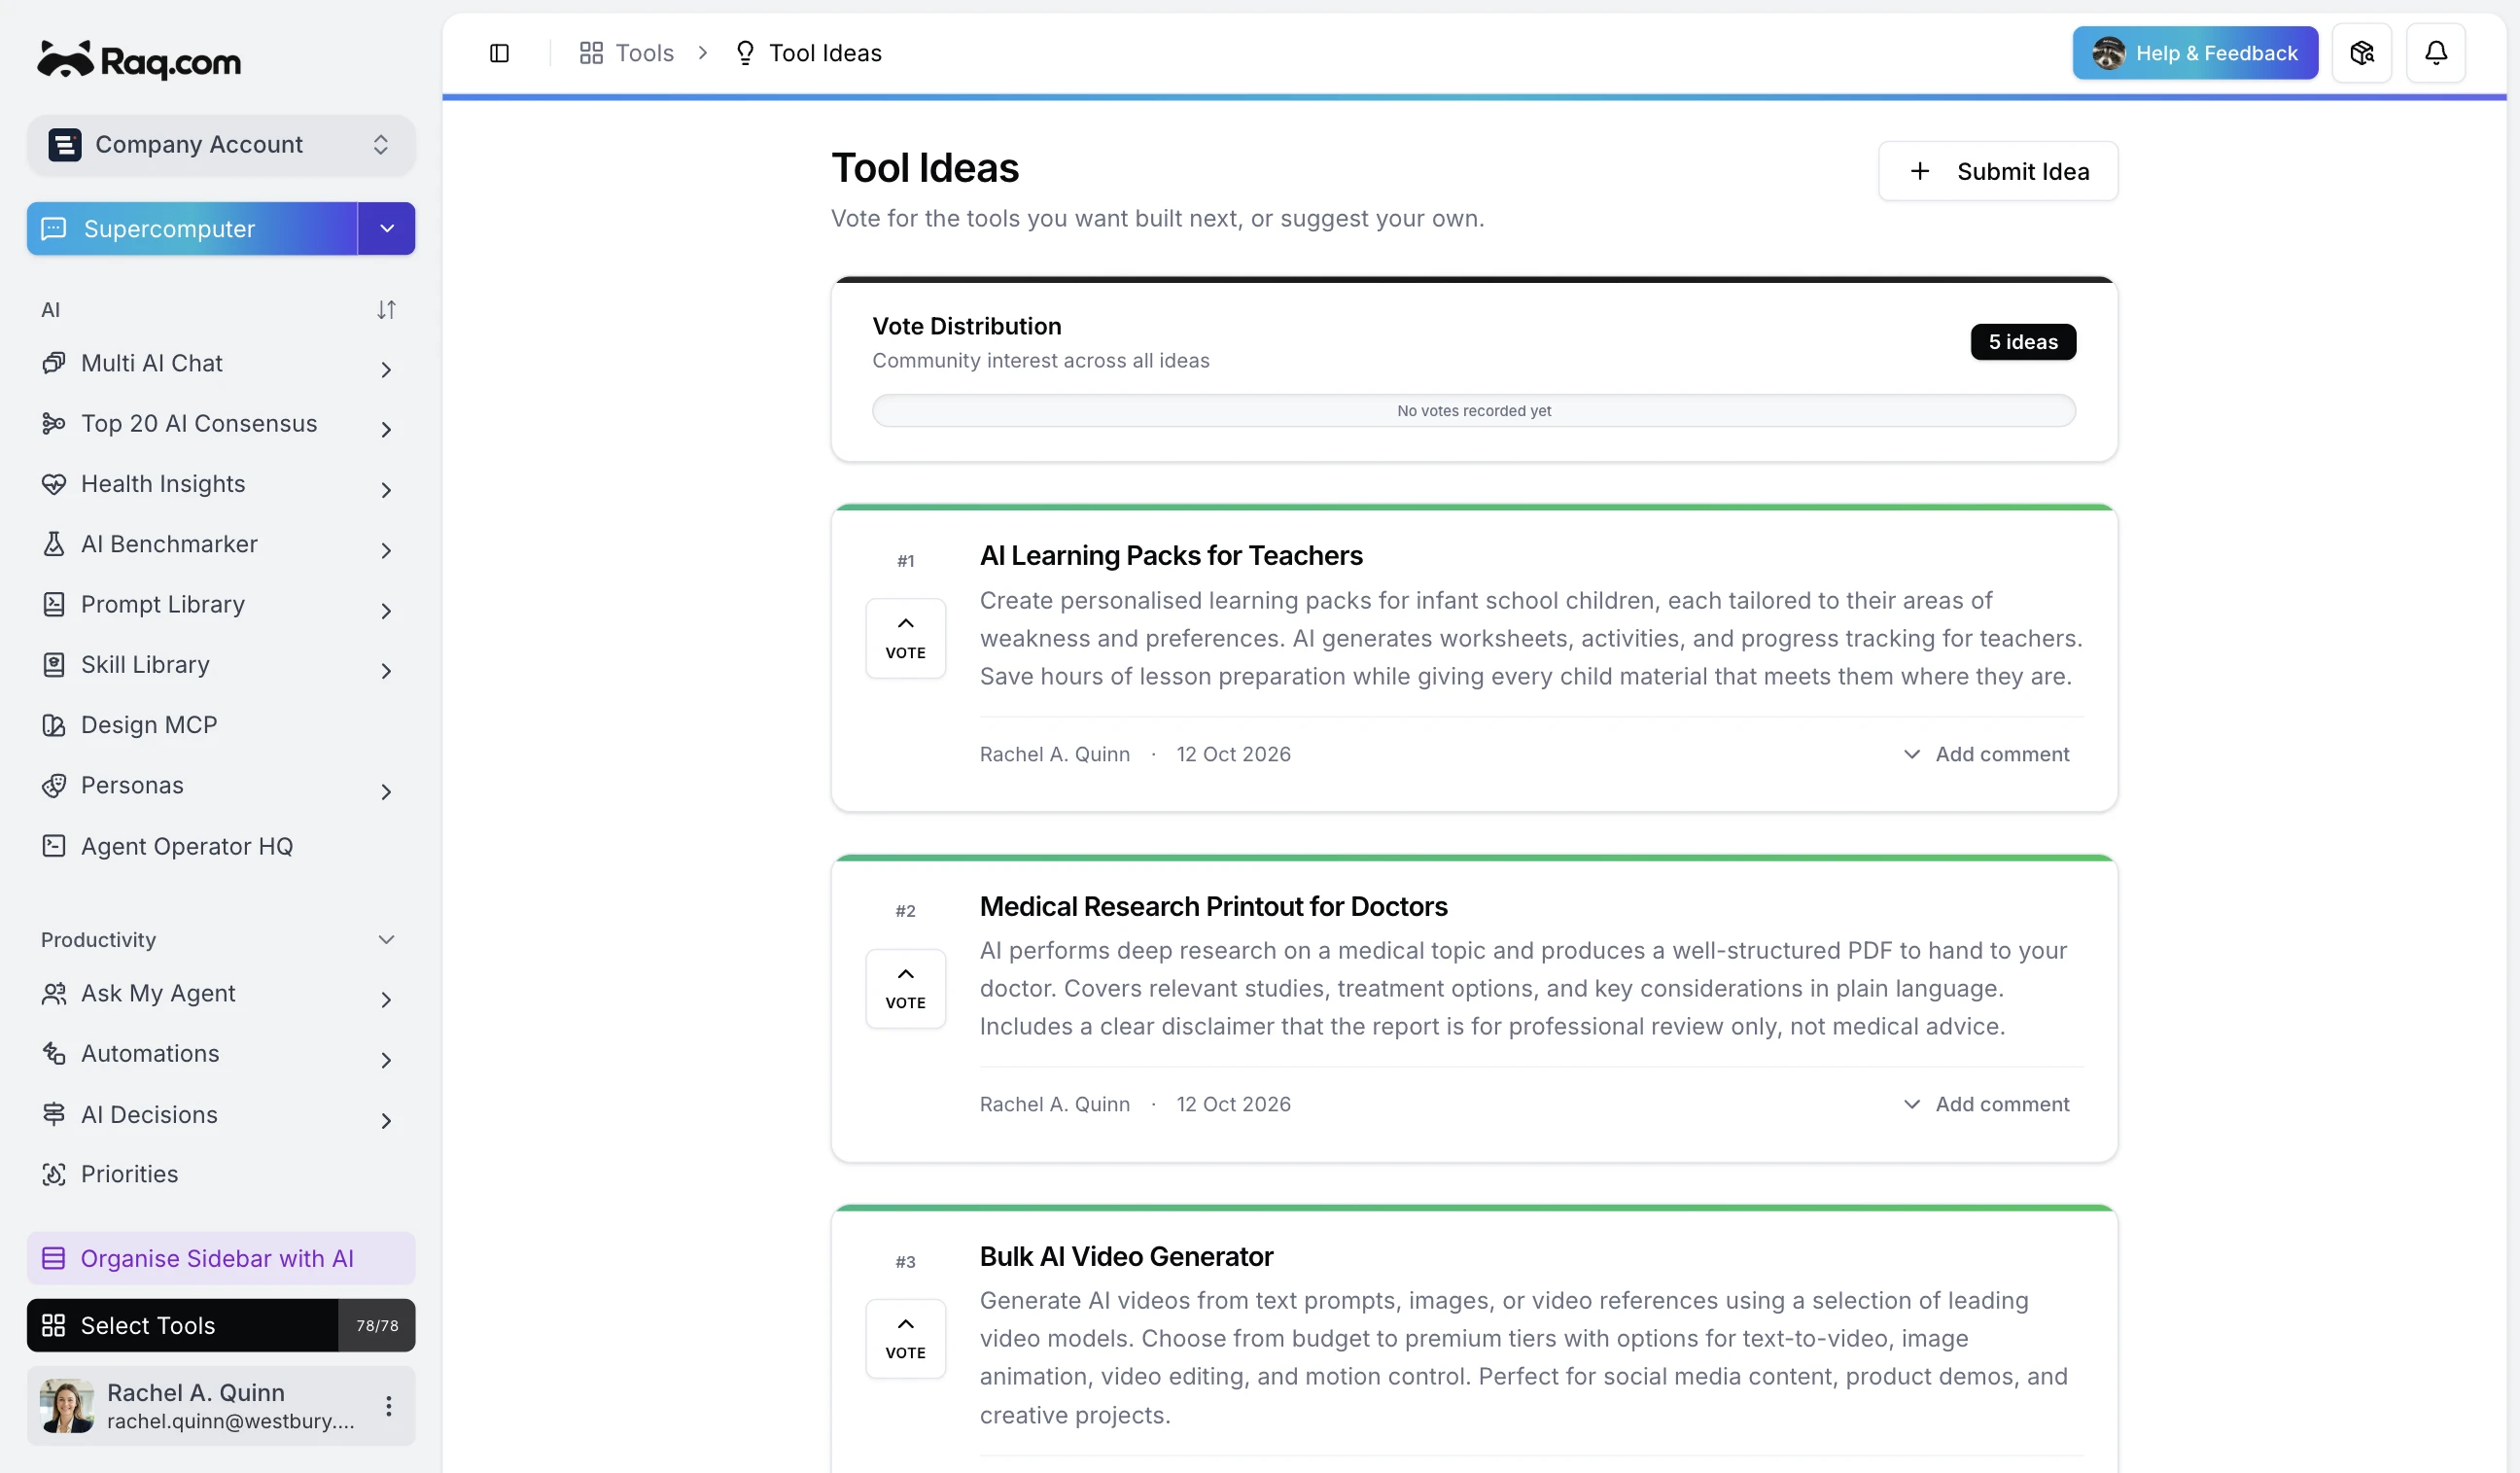Upvote Medical Research Printout for Doctors
The image size is (2520, 1473).
pos(905,988)
